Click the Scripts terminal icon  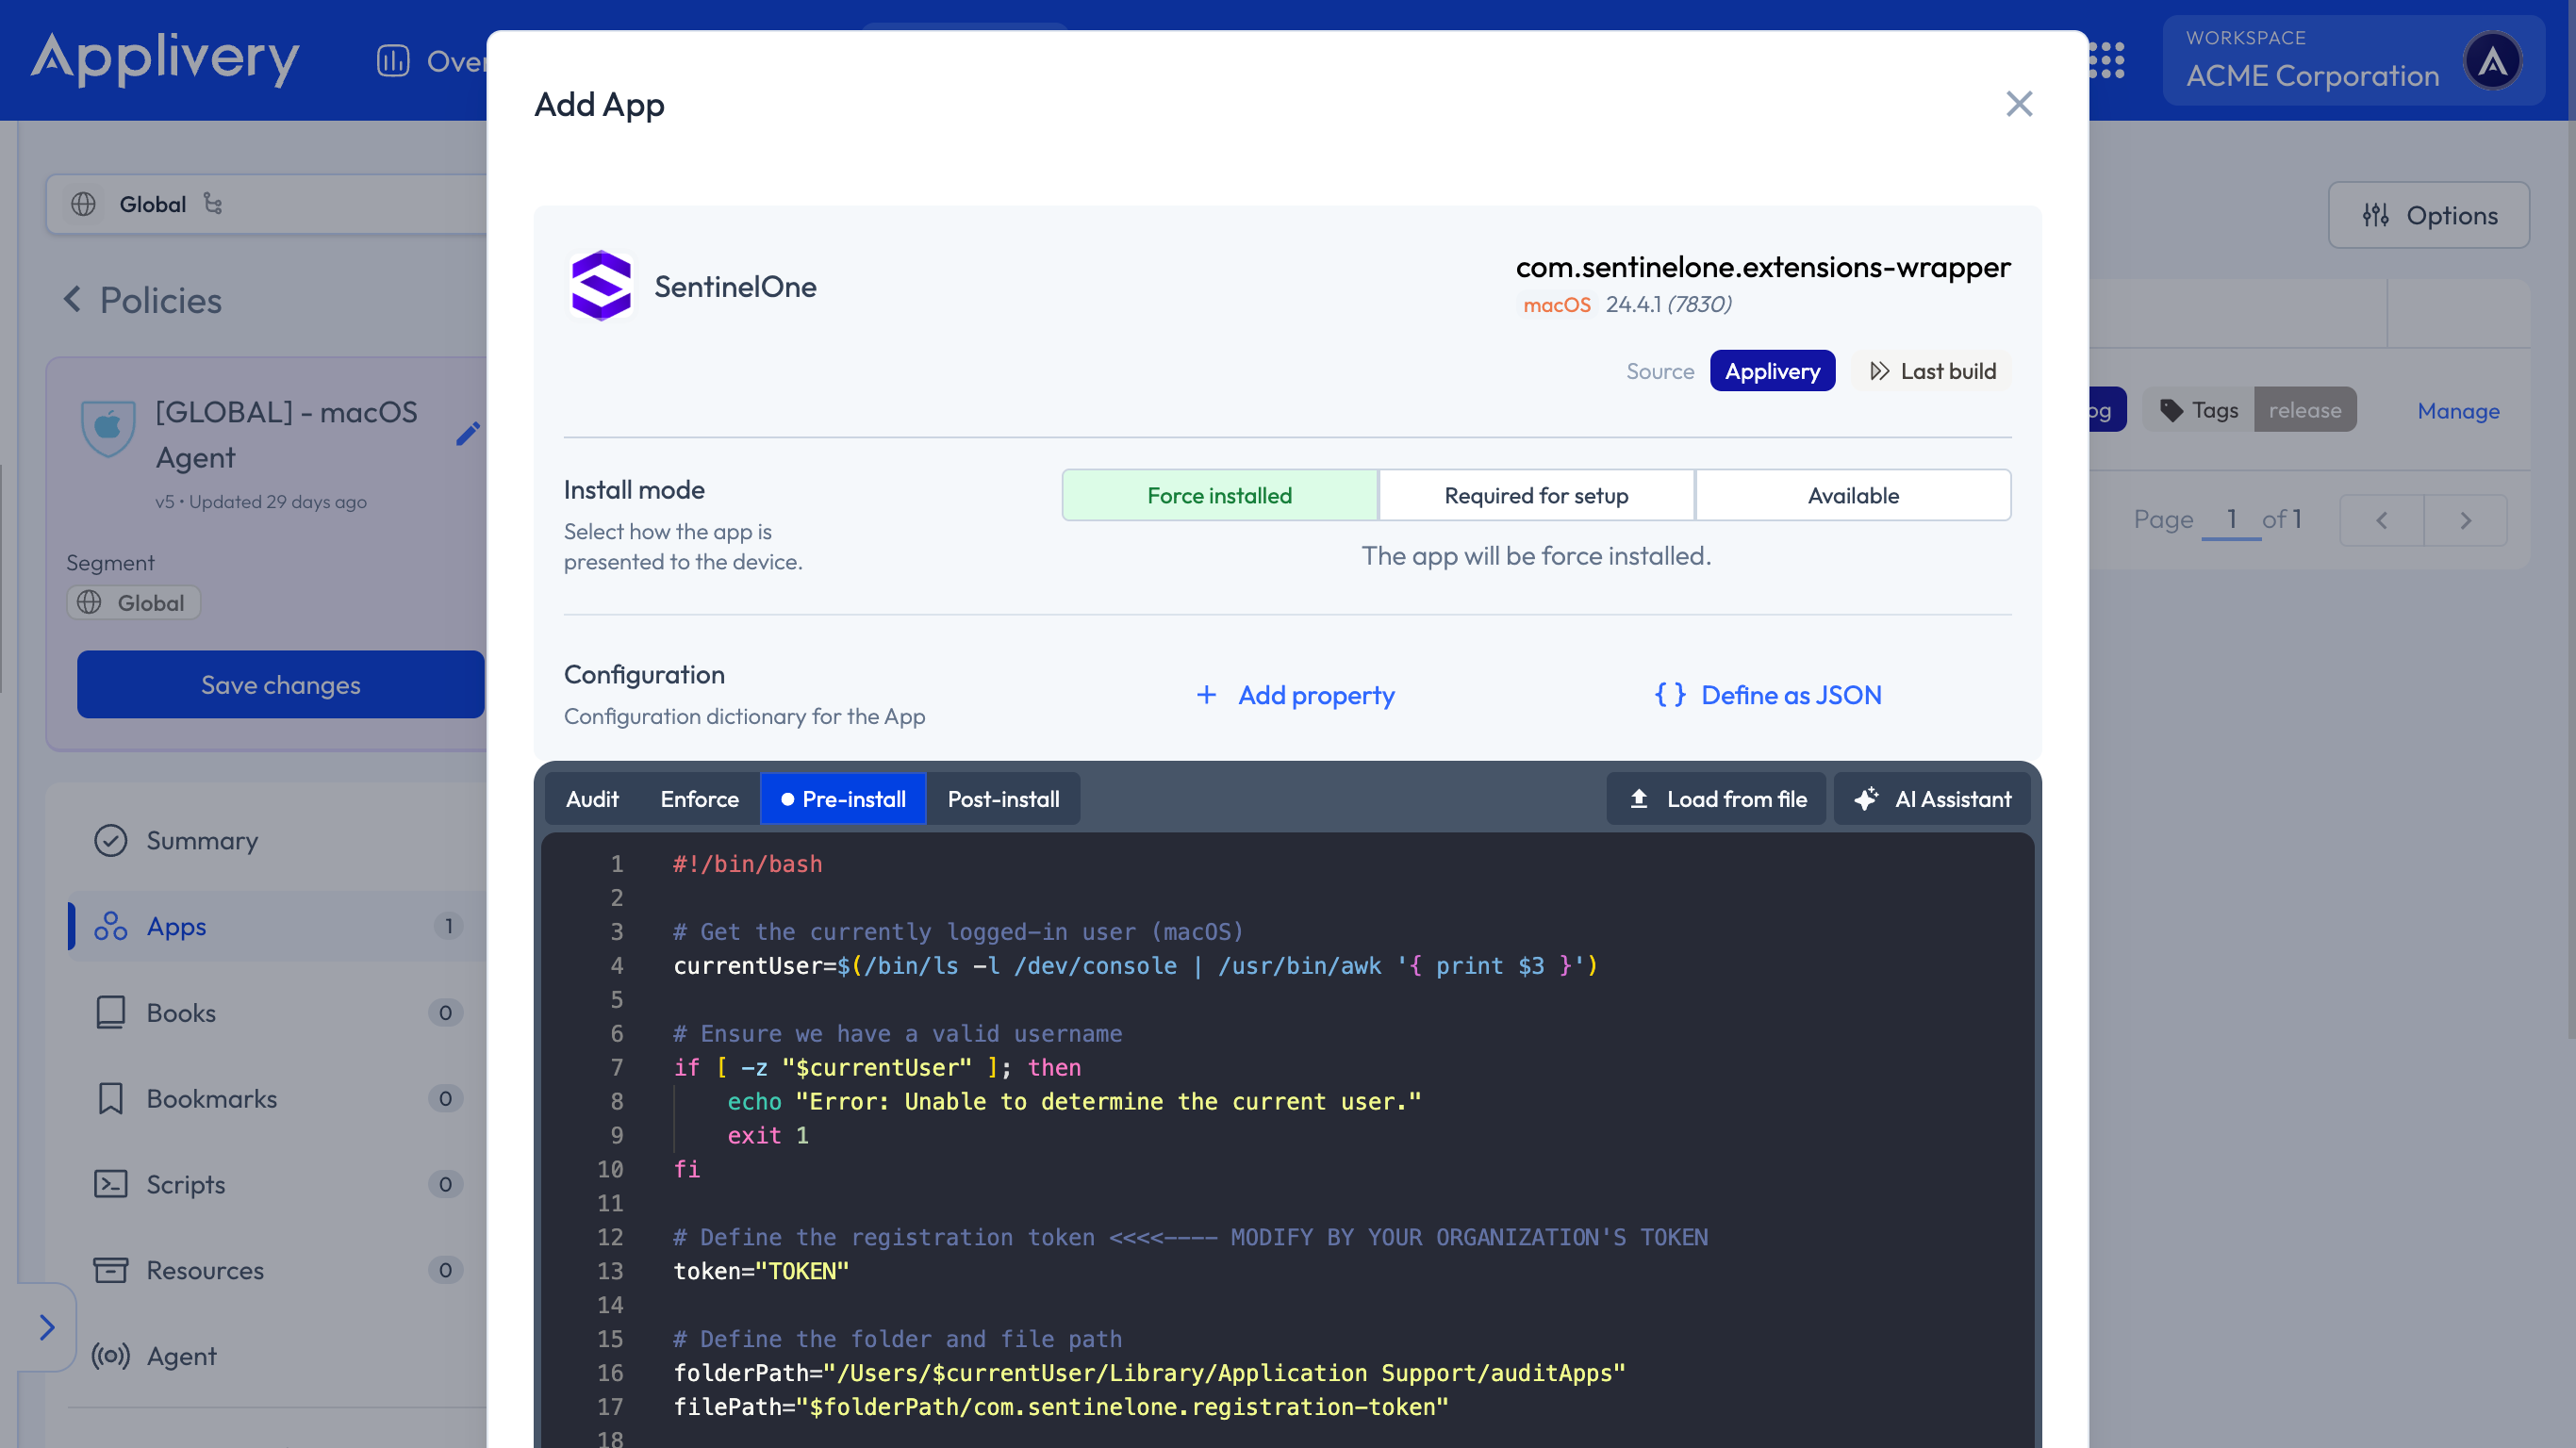pos(110,1184)
